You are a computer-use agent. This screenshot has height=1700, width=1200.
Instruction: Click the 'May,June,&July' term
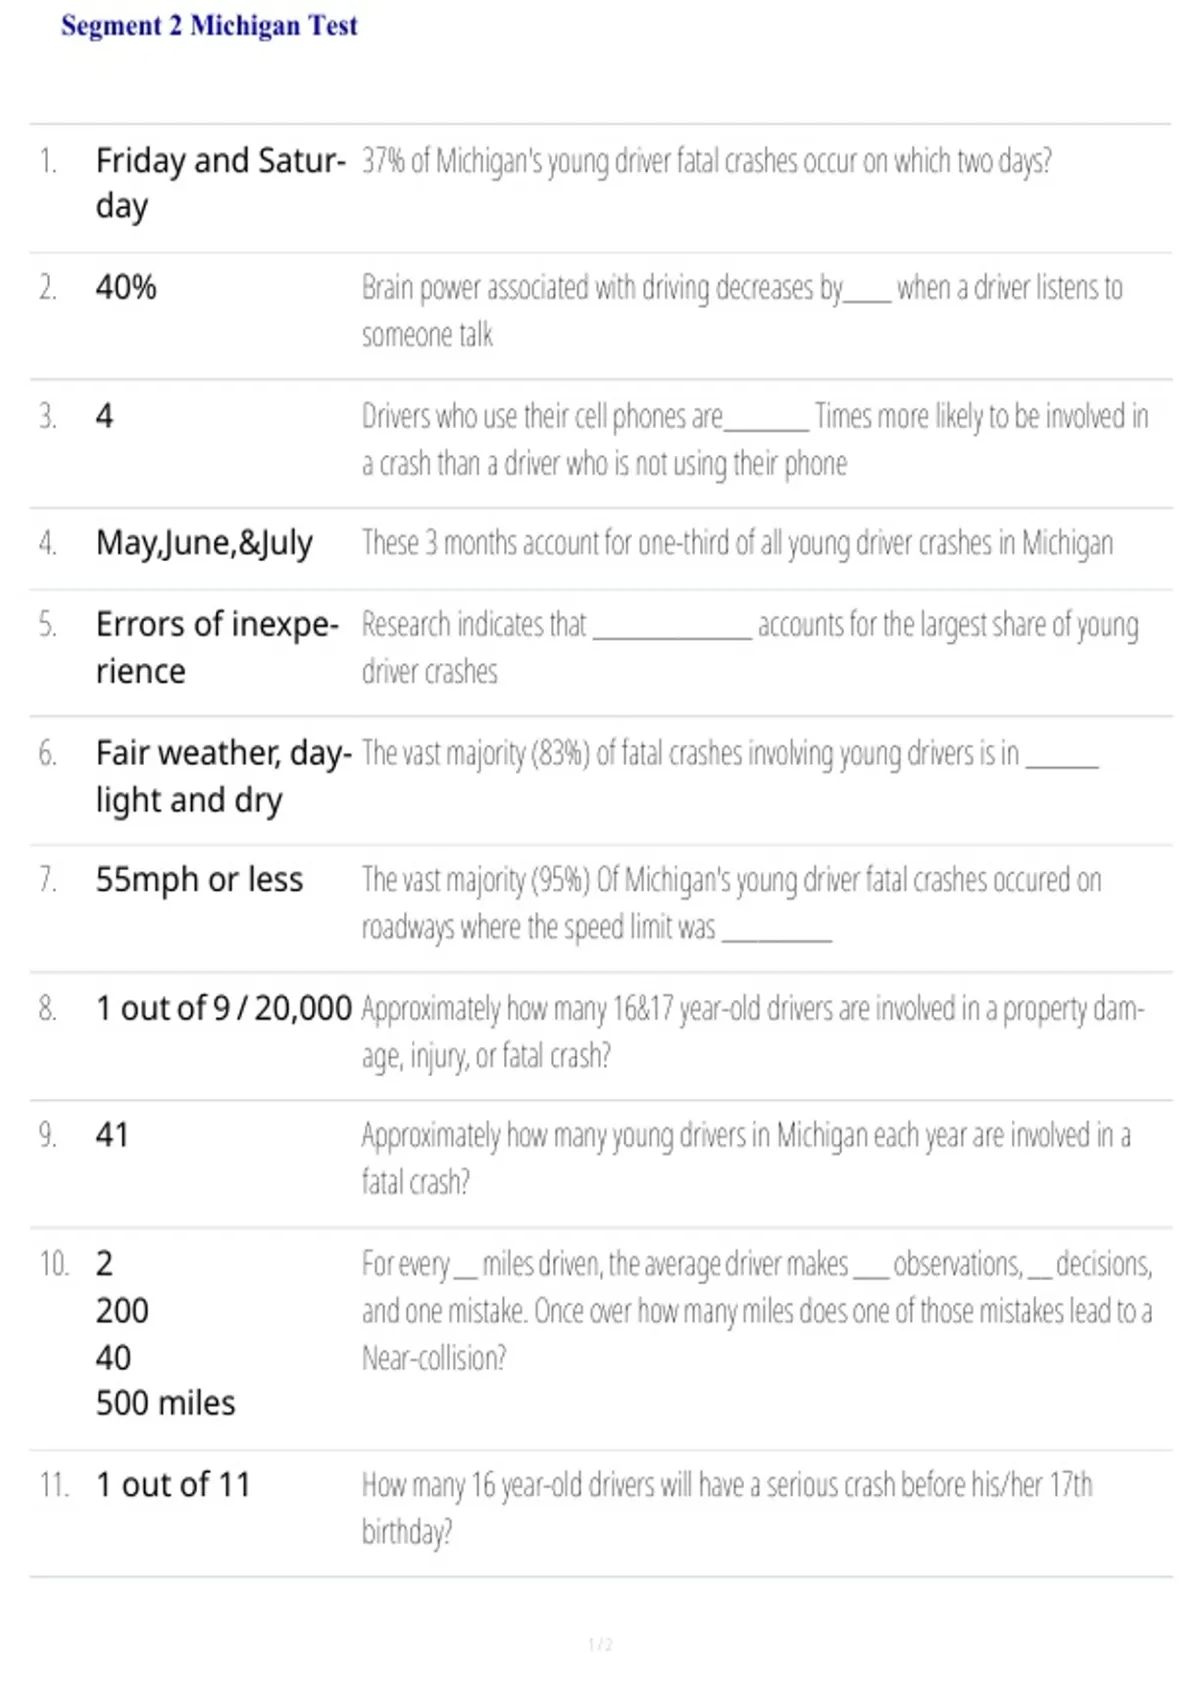(x=204, y=543)
